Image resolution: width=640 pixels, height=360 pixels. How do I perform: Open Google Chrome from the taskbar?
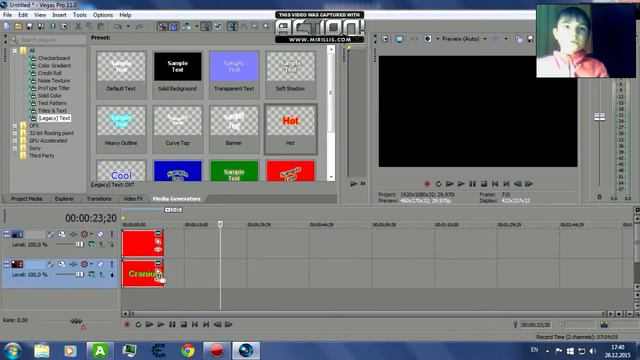pos(188,351)
